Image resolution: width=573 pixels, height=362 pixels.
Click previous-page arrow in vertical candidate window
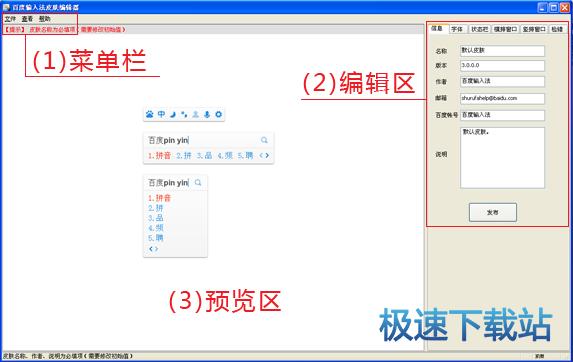click(151, 249)
